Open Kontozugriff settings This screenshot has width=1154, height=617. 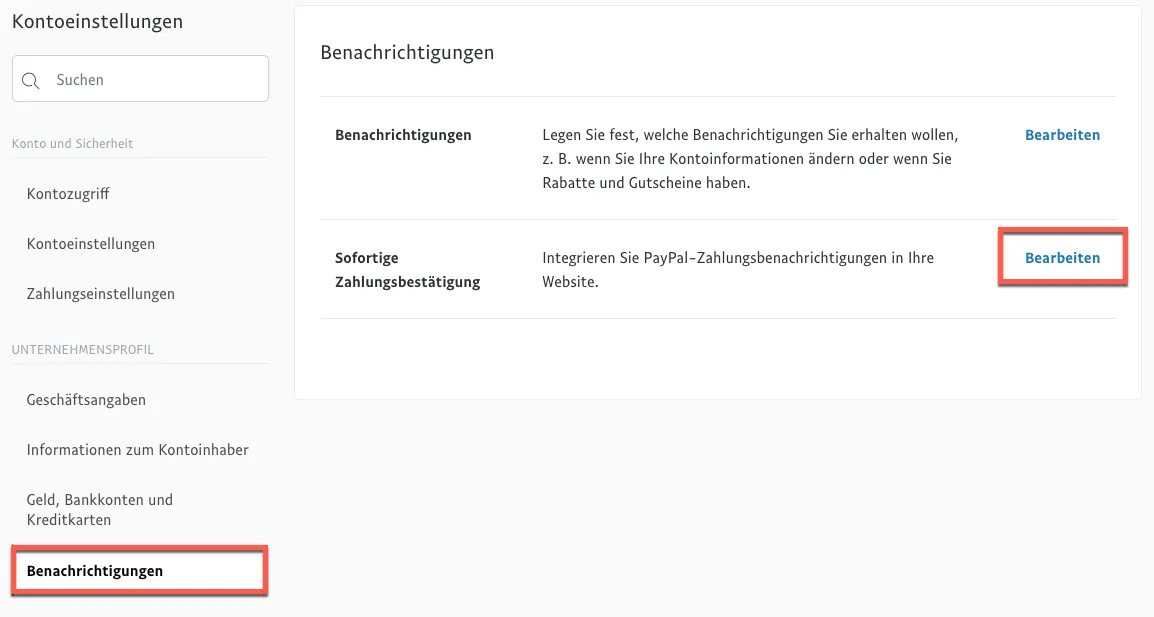click(x=68, y=194)
